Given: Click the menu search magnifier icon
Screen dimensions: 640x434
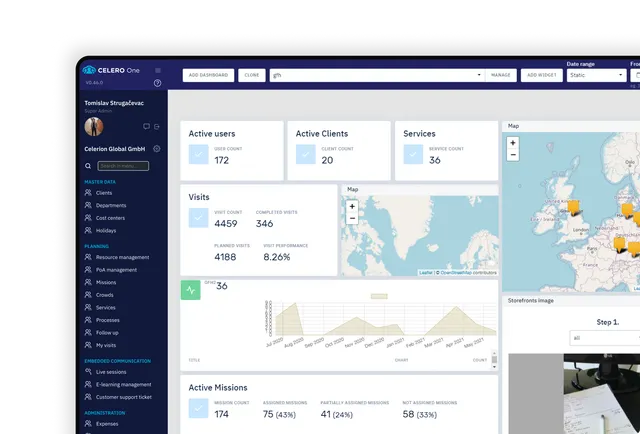Looking at the screenshot, I should [88, 166].
